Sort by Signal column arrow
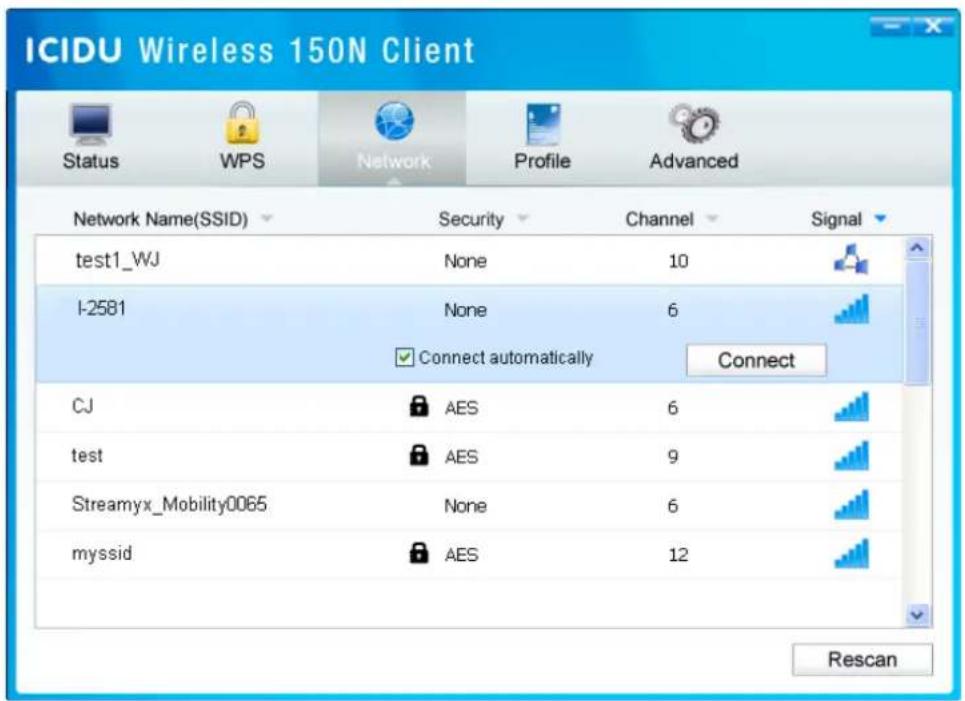The width and height of the screenshot is (965, 701). (880, 218)
